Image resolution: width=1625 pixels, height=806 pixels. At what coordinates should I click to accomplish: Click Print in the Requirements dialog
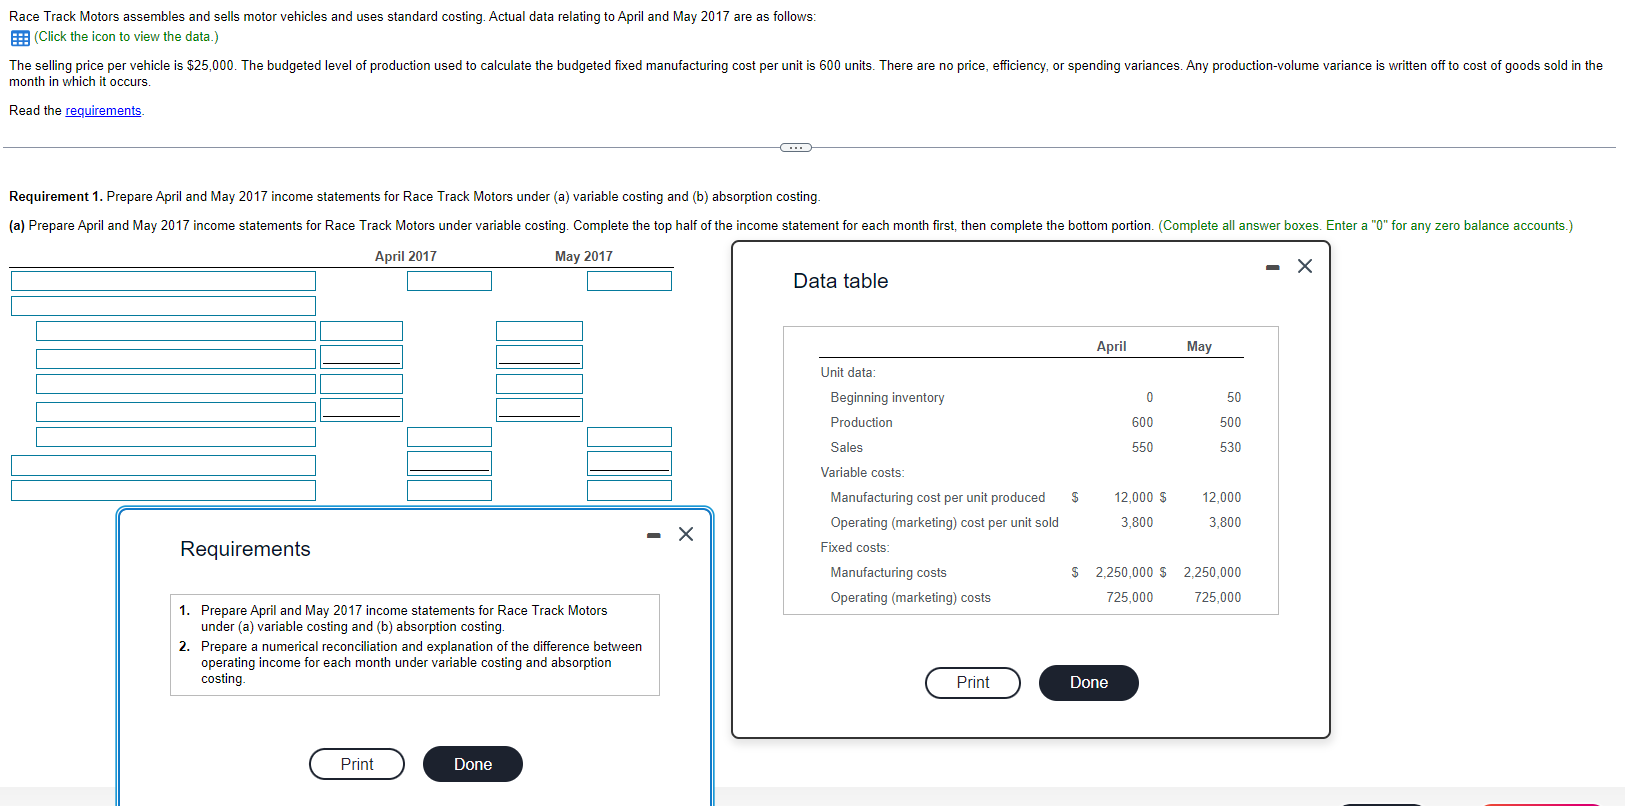pyautogui.click(x=357, y=764)
